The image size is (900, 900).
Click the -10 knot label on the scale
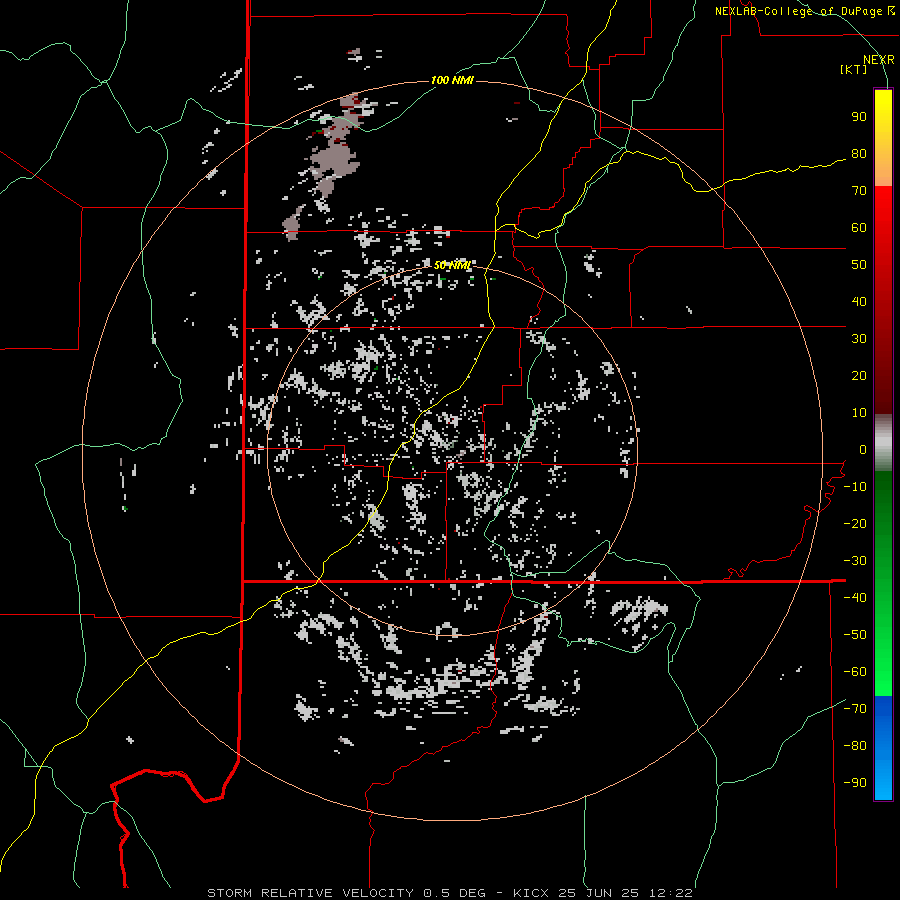[855, 487]
